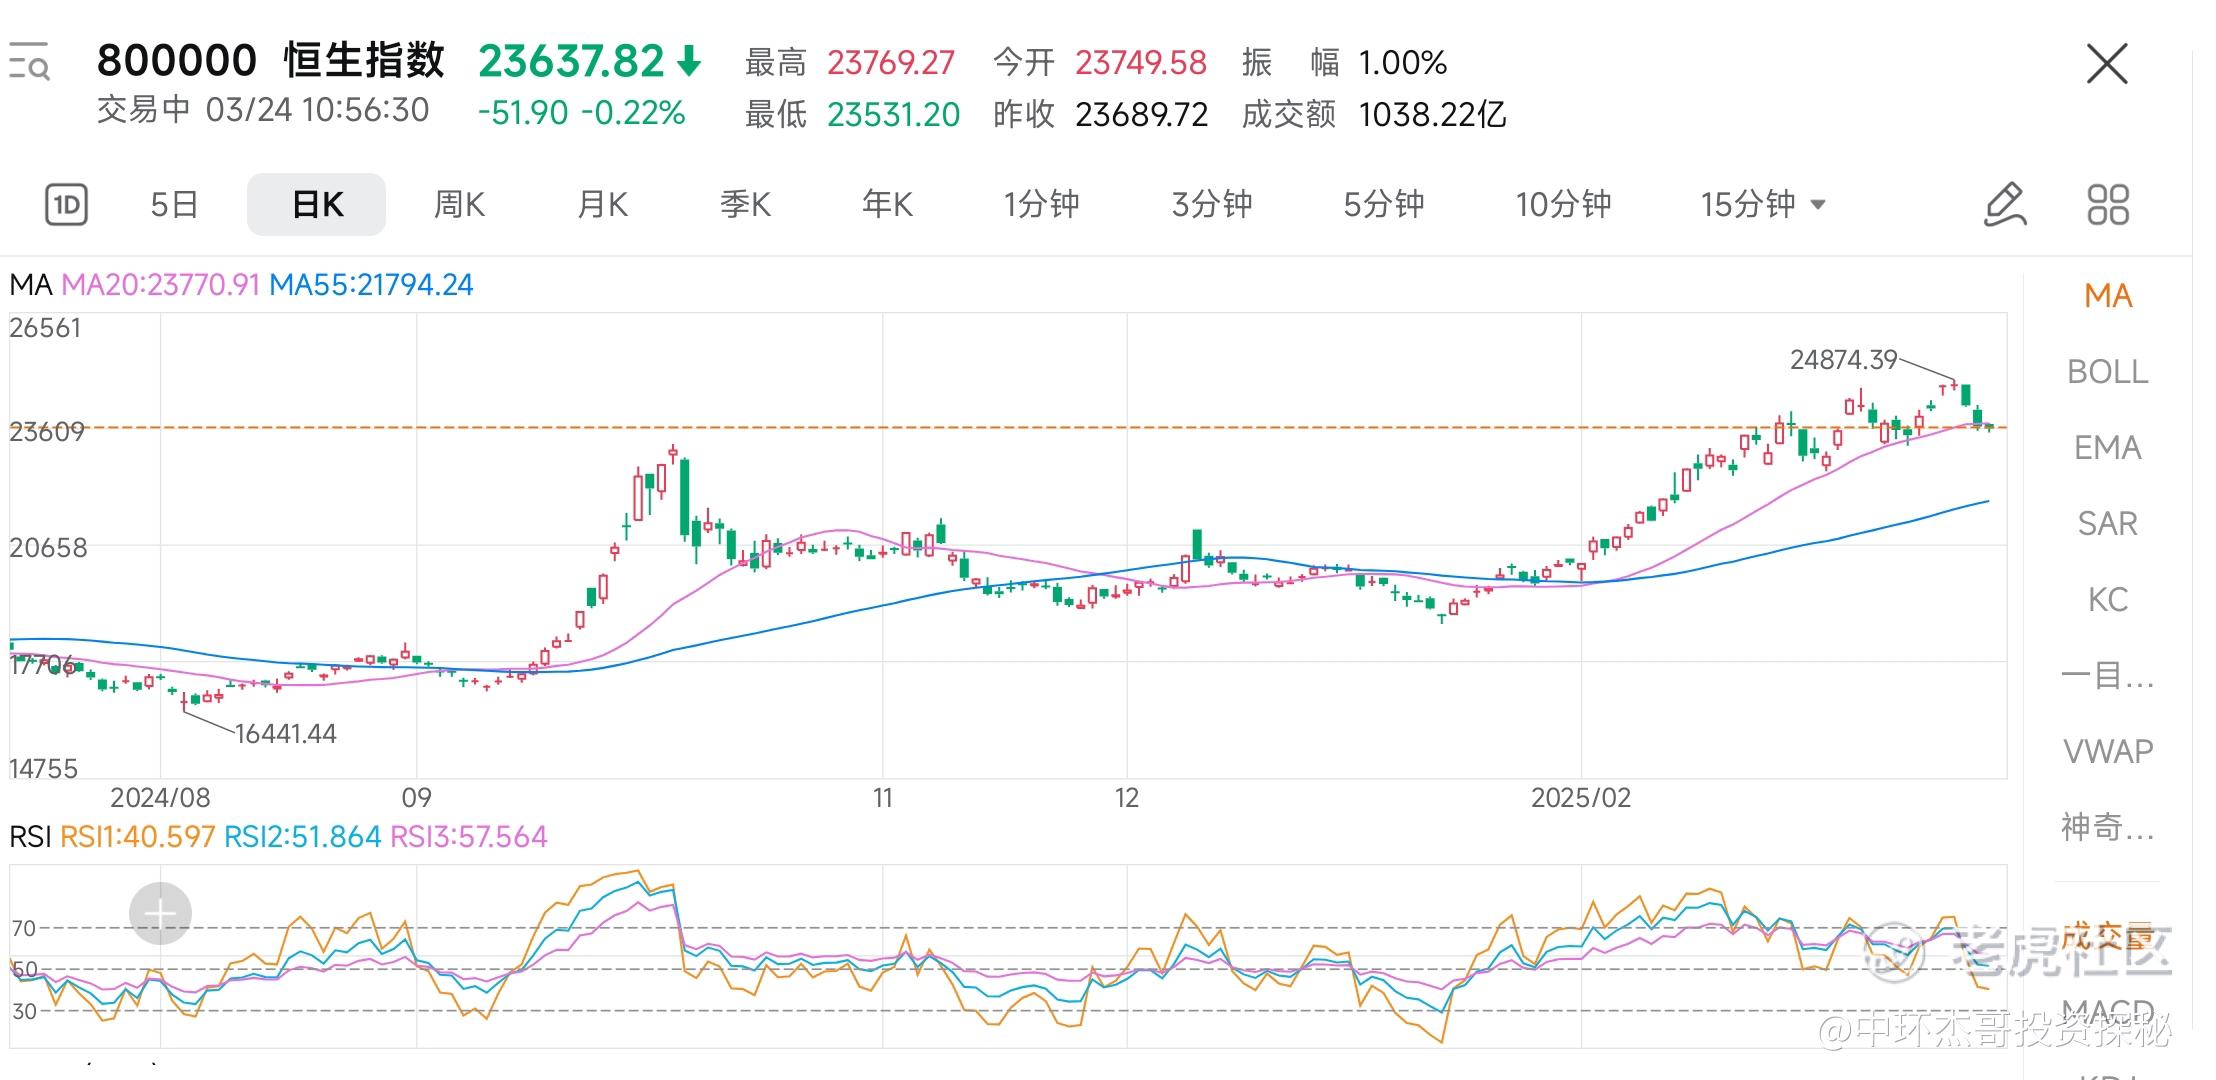Select the VWAP indicator

coord(2107,752)
